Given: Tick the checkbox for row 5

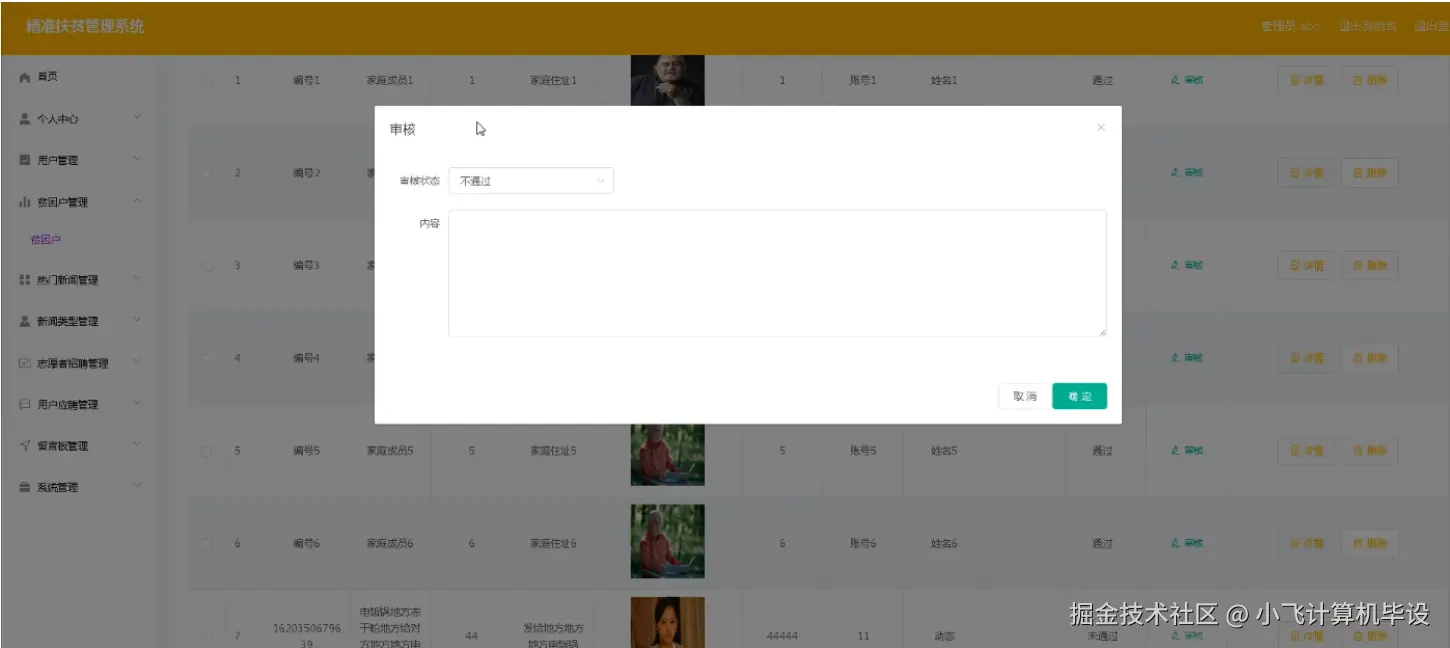Looking at the screenshot, I should 207,451.
